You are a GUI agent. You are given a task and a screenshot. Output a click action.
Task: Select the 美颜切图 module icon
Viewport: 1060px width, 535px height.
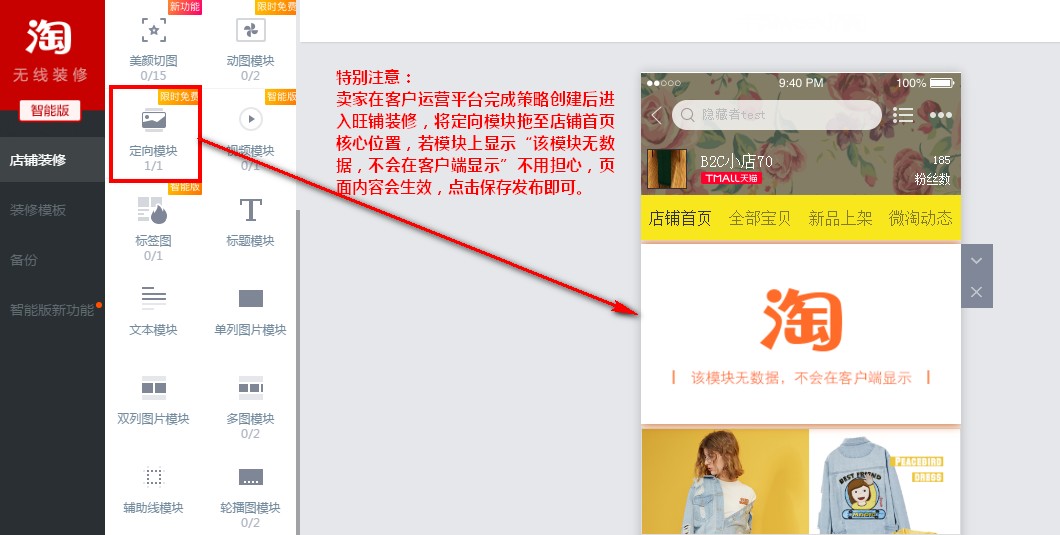(x=153, y=30)
